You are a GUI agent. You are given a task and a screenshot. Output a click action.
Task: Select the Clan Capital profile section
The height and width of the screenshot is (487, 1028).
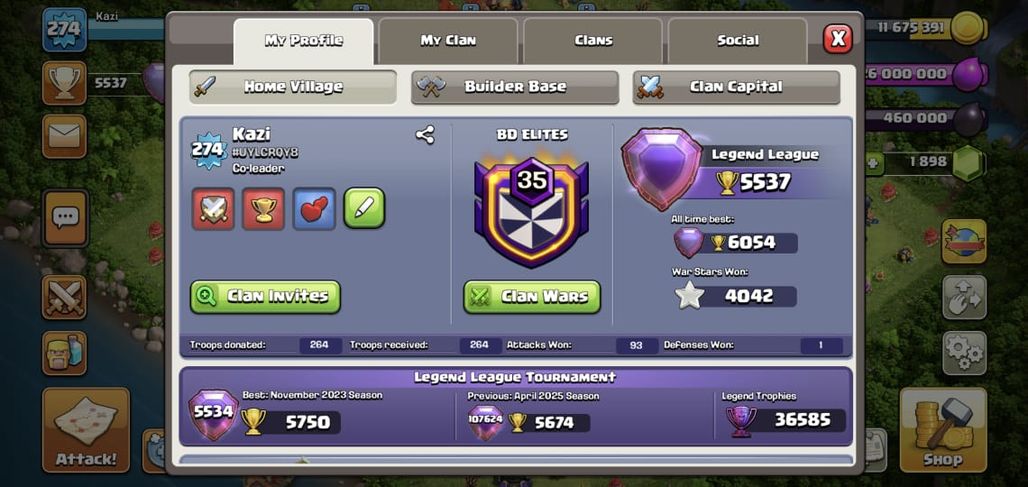[736, 87]
